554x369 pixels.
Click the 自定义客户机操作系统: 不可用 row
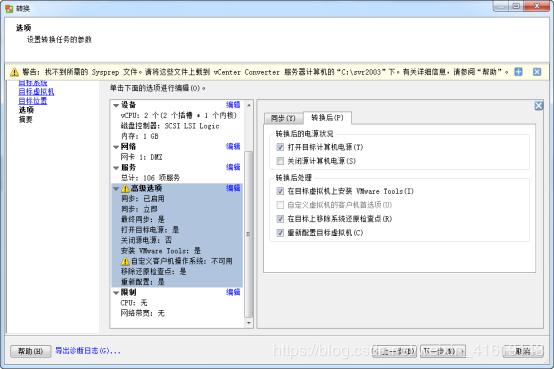[x=177, y=261]
